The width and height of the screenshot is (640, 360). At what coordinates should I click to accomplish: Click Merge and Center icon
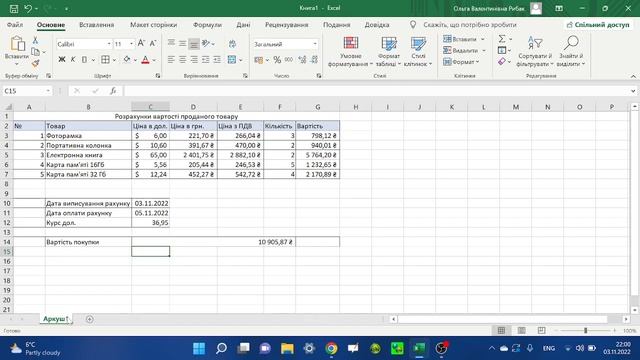coord(232,60)
